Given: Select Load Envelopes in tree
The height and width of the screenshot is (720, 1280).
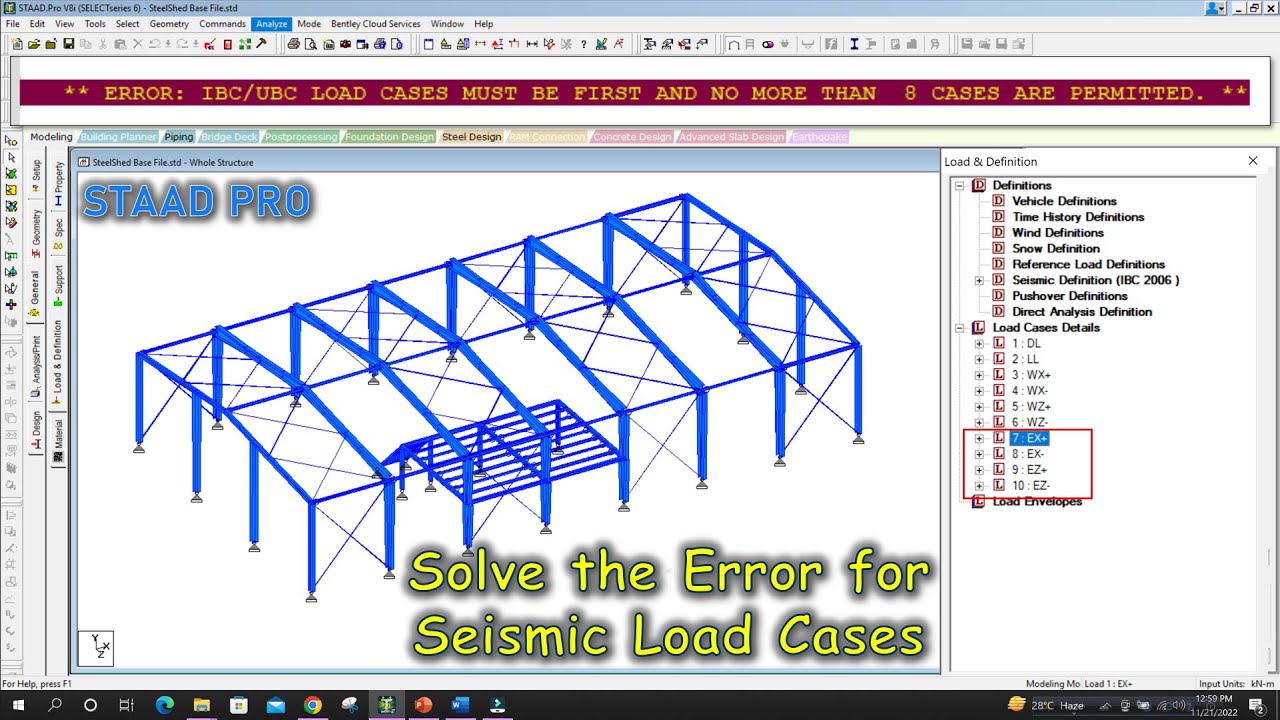Looking at the screenshot, I should click(1037, 502).
